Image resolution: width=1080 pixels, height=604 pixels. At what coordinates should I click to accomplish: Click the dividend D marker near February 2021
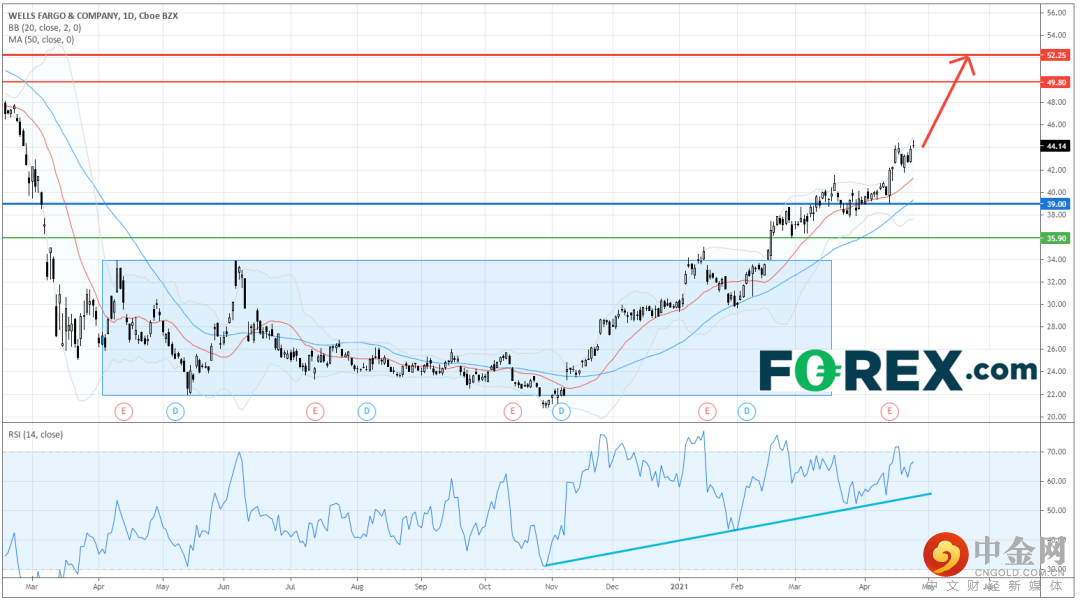(747, 412)
